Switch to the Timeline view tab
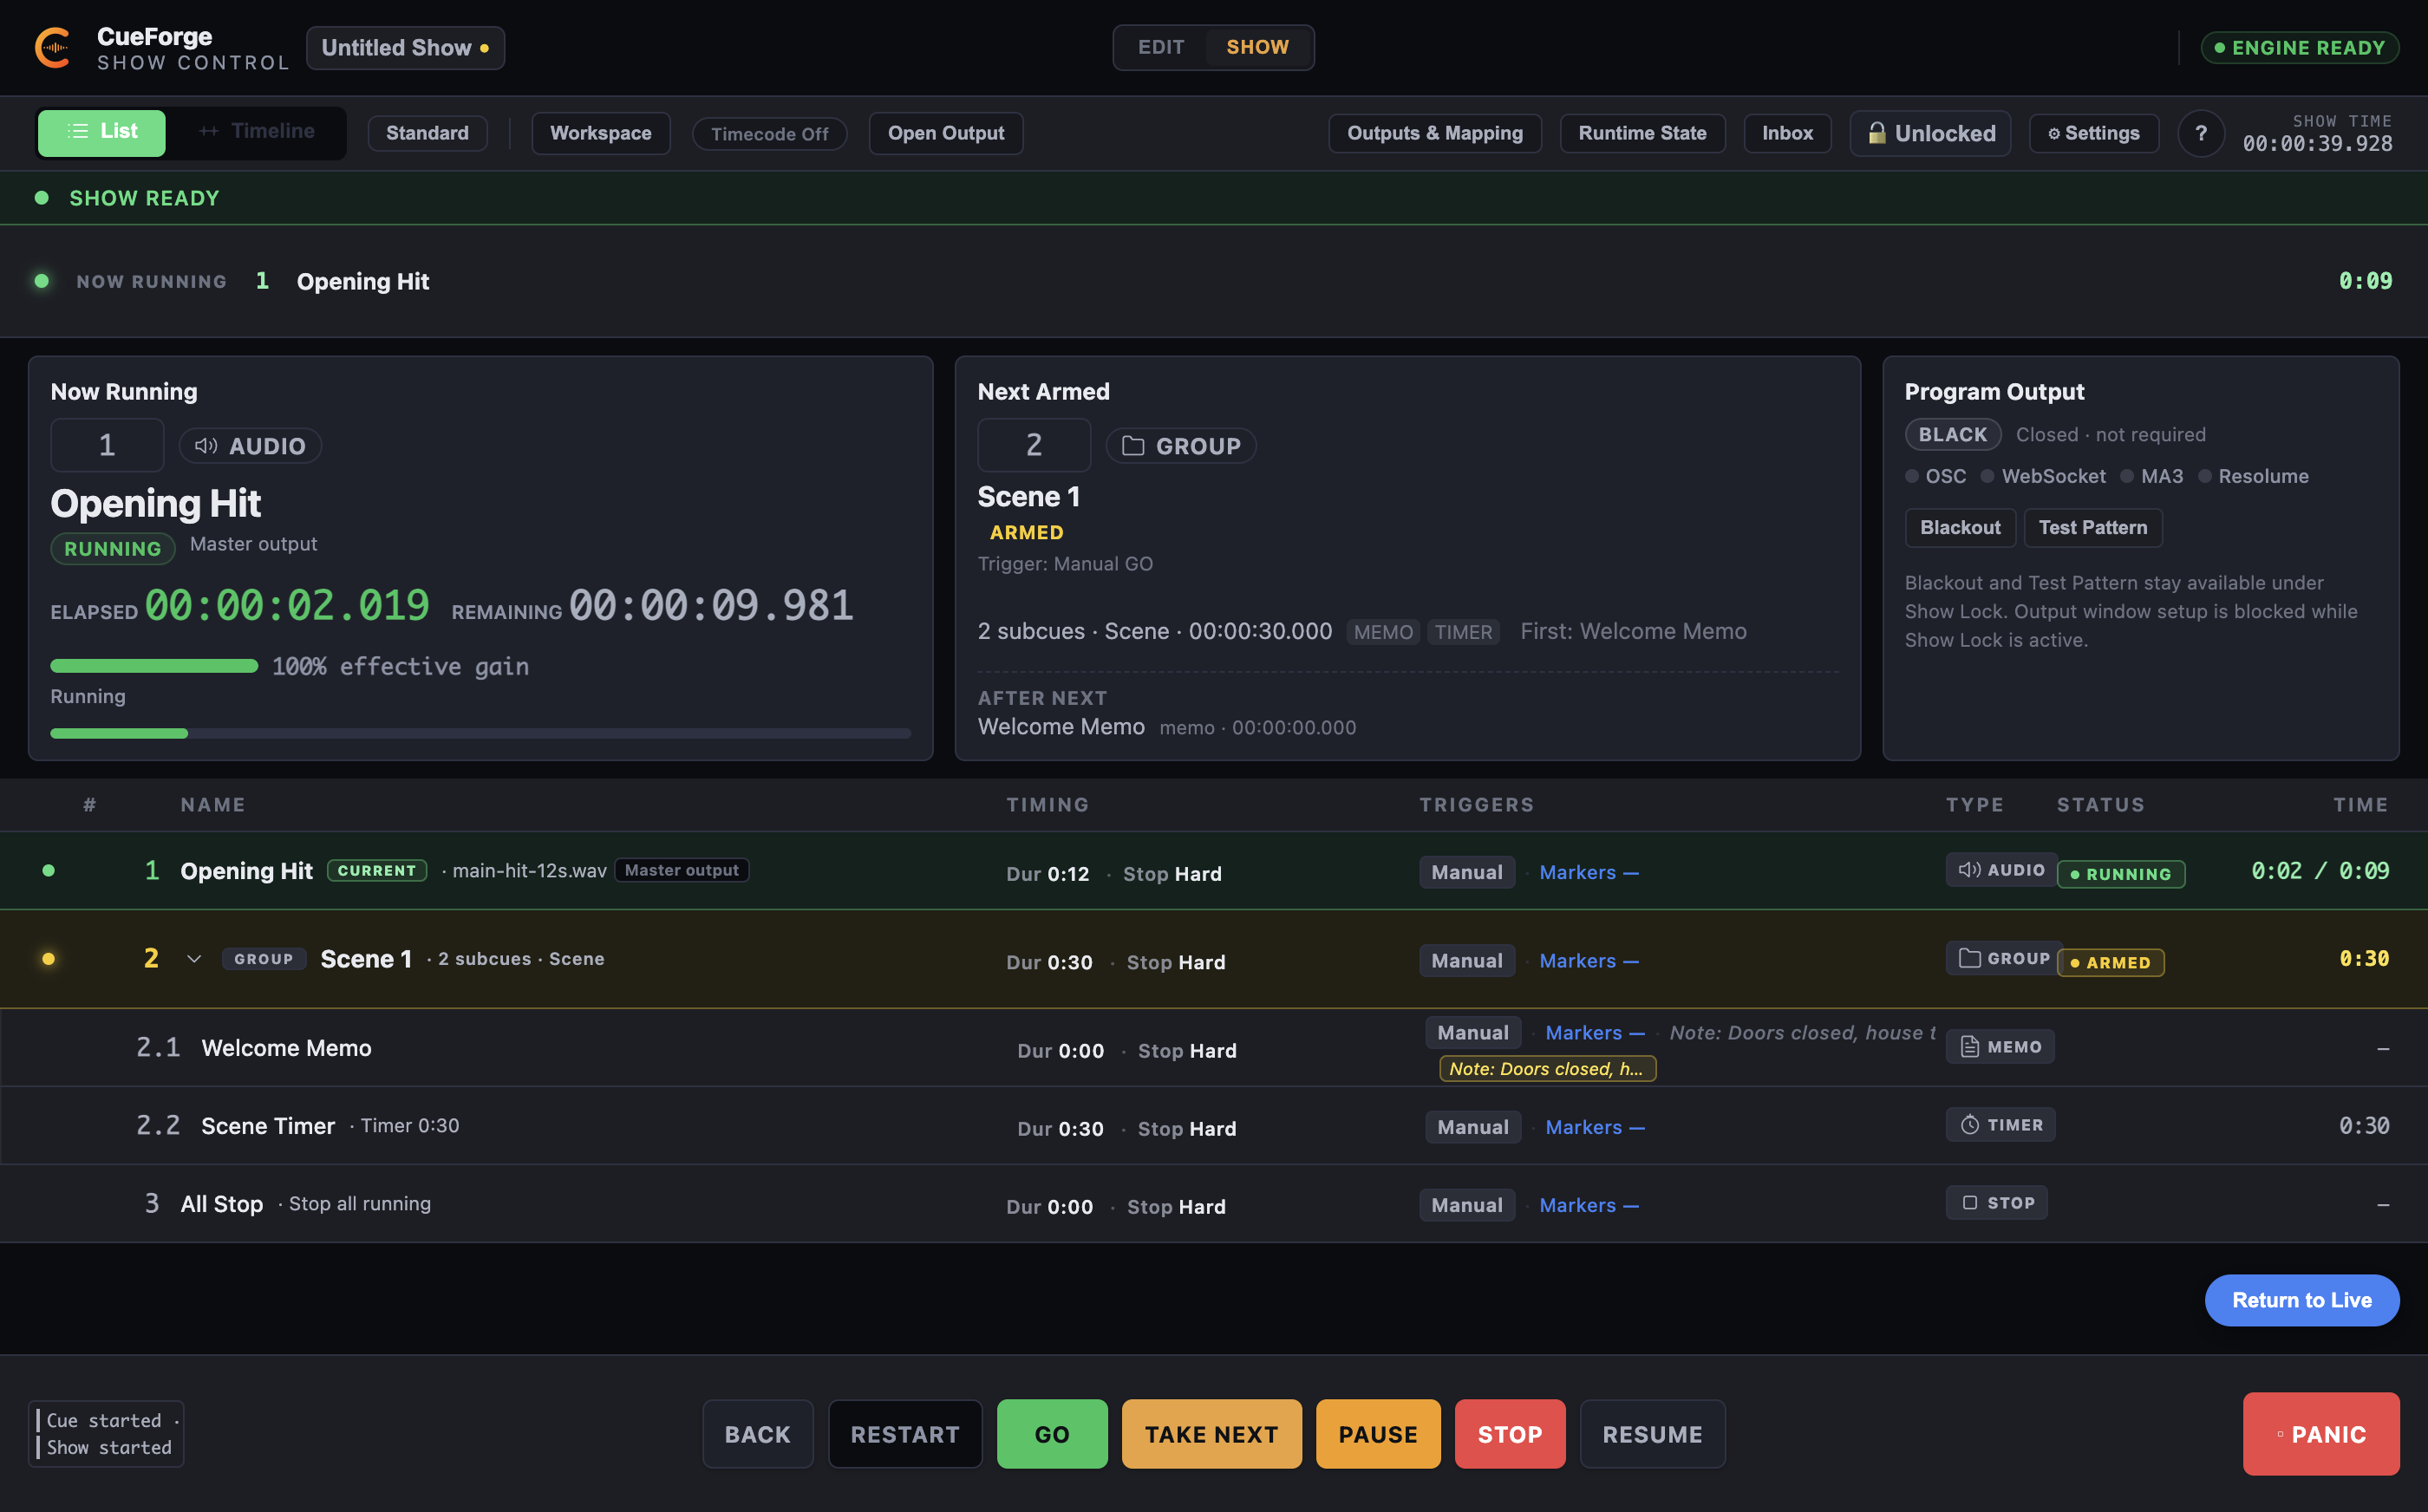This screenshot has height=1512, width=2428. point(257,132)
